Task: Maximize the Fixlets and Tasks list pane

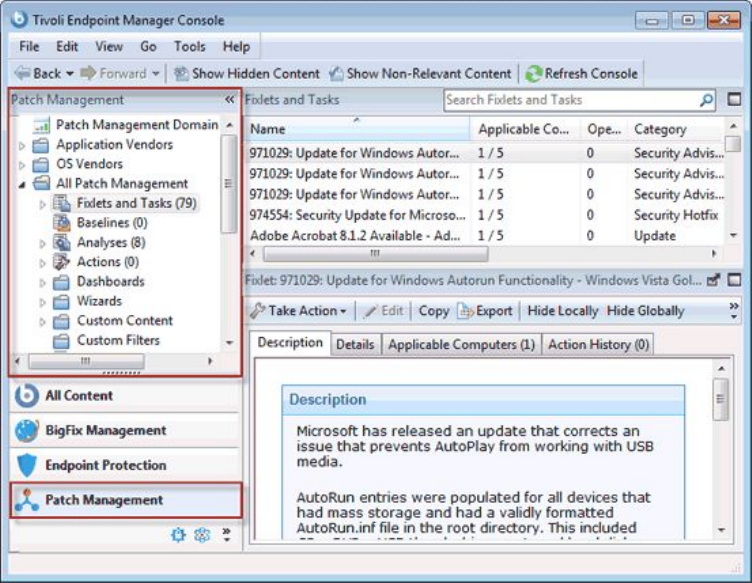Action: pos(734,99)
